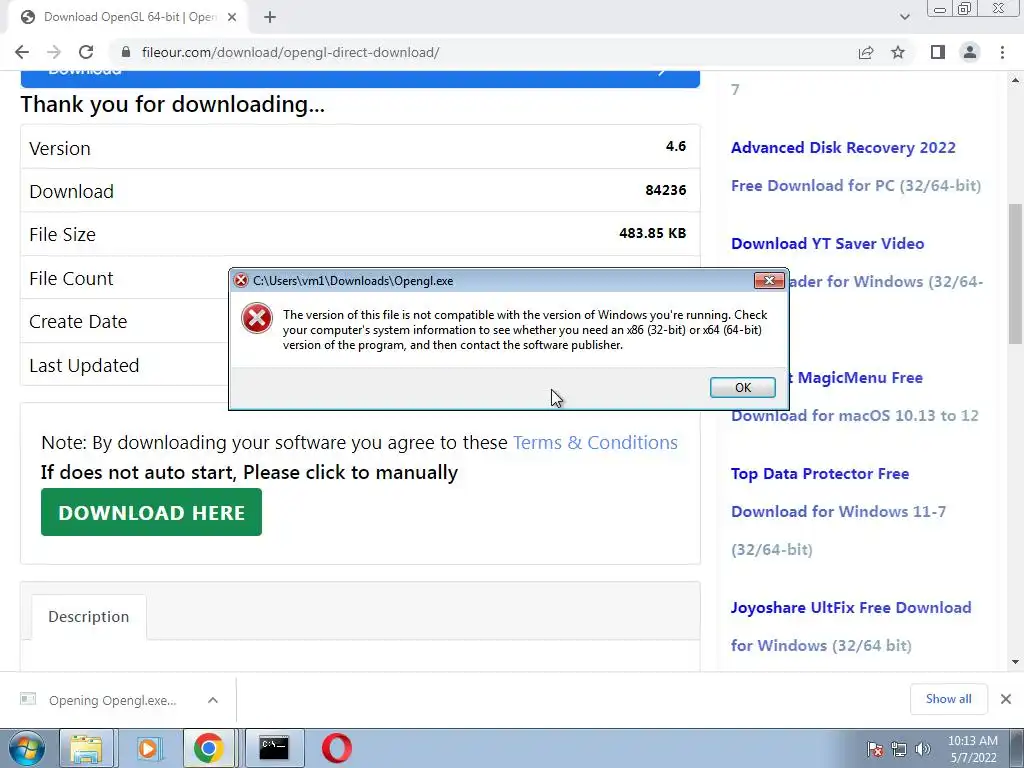Bookmark this page with the star
The height and width of the screenshot is (768, 1024).
(898, 52)
